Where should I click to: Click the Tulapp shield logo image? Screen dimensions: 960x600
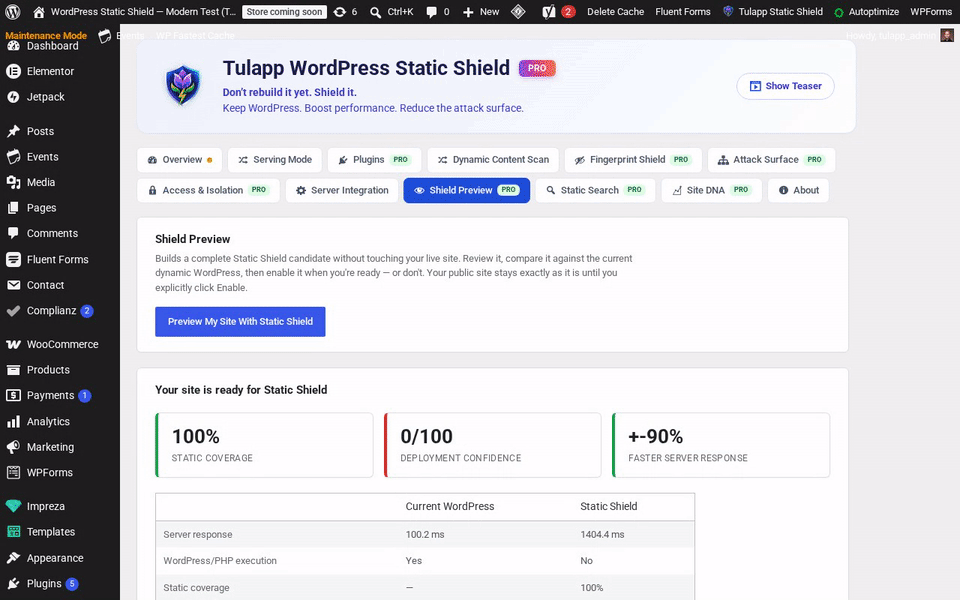click(x=182, y=86)
